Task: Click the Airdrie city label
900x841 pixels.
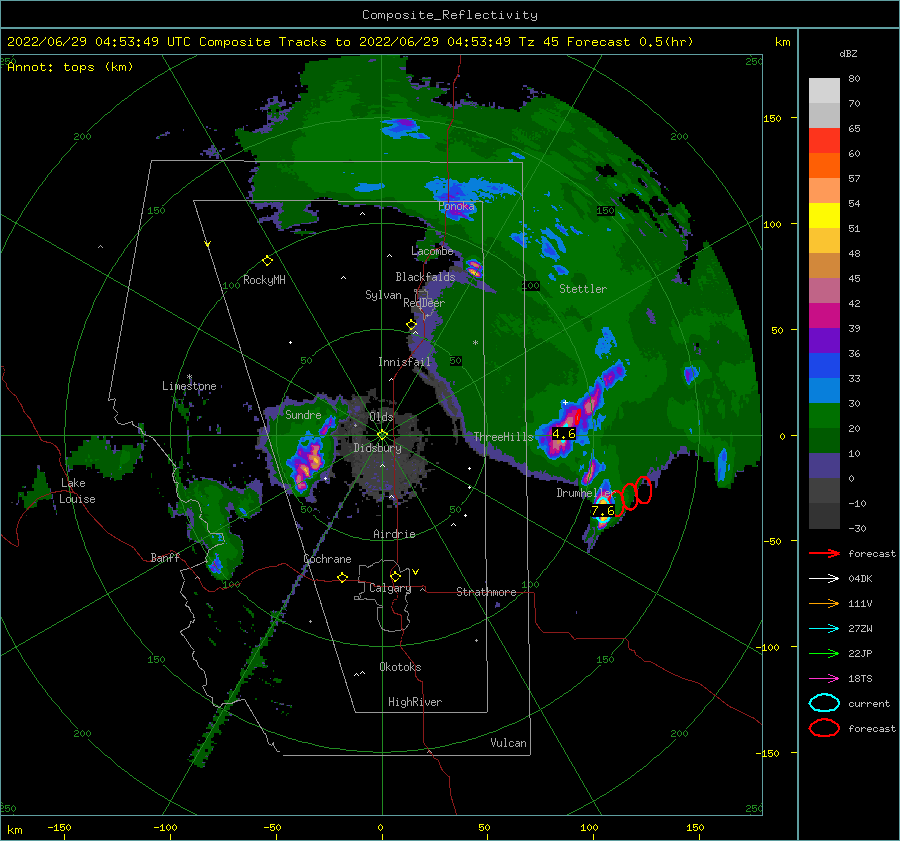Action: (x=394, y=534)
